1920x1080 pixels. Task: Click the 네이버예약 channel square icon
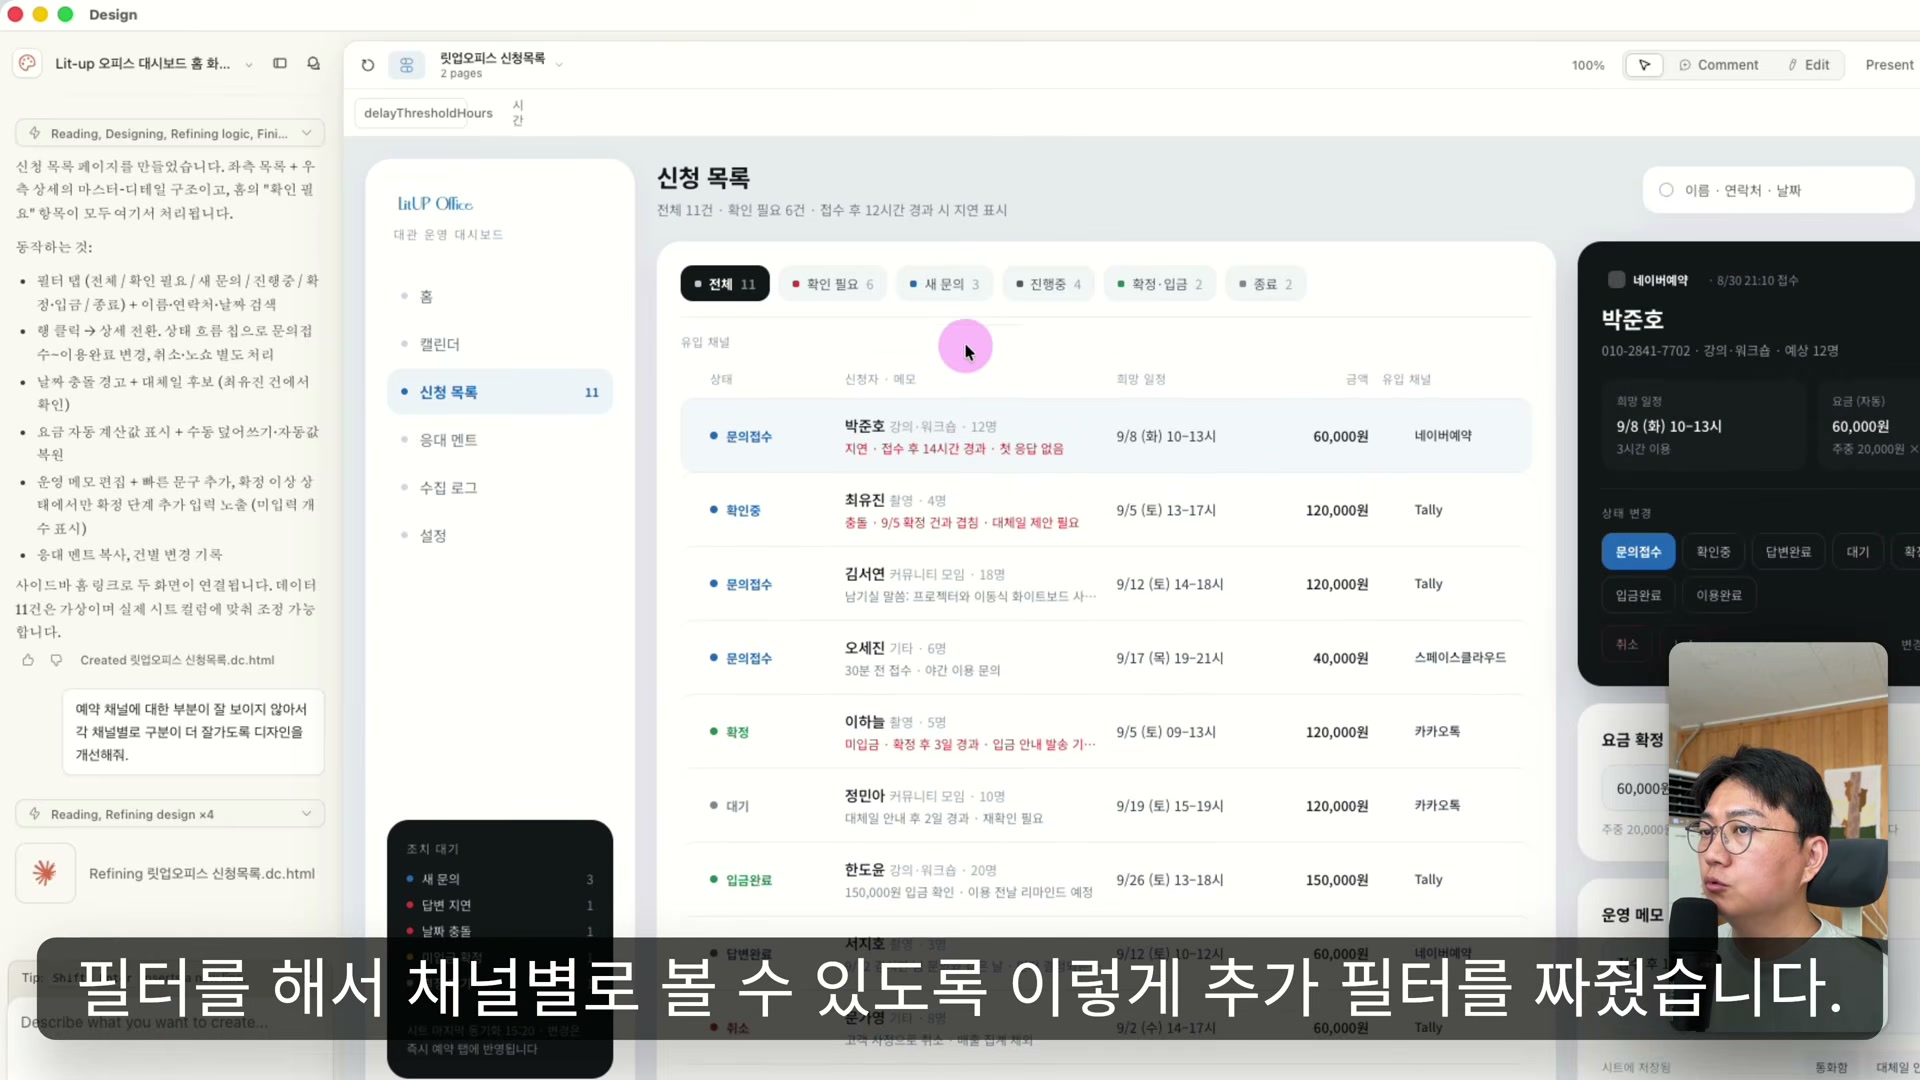[1616, 280]
